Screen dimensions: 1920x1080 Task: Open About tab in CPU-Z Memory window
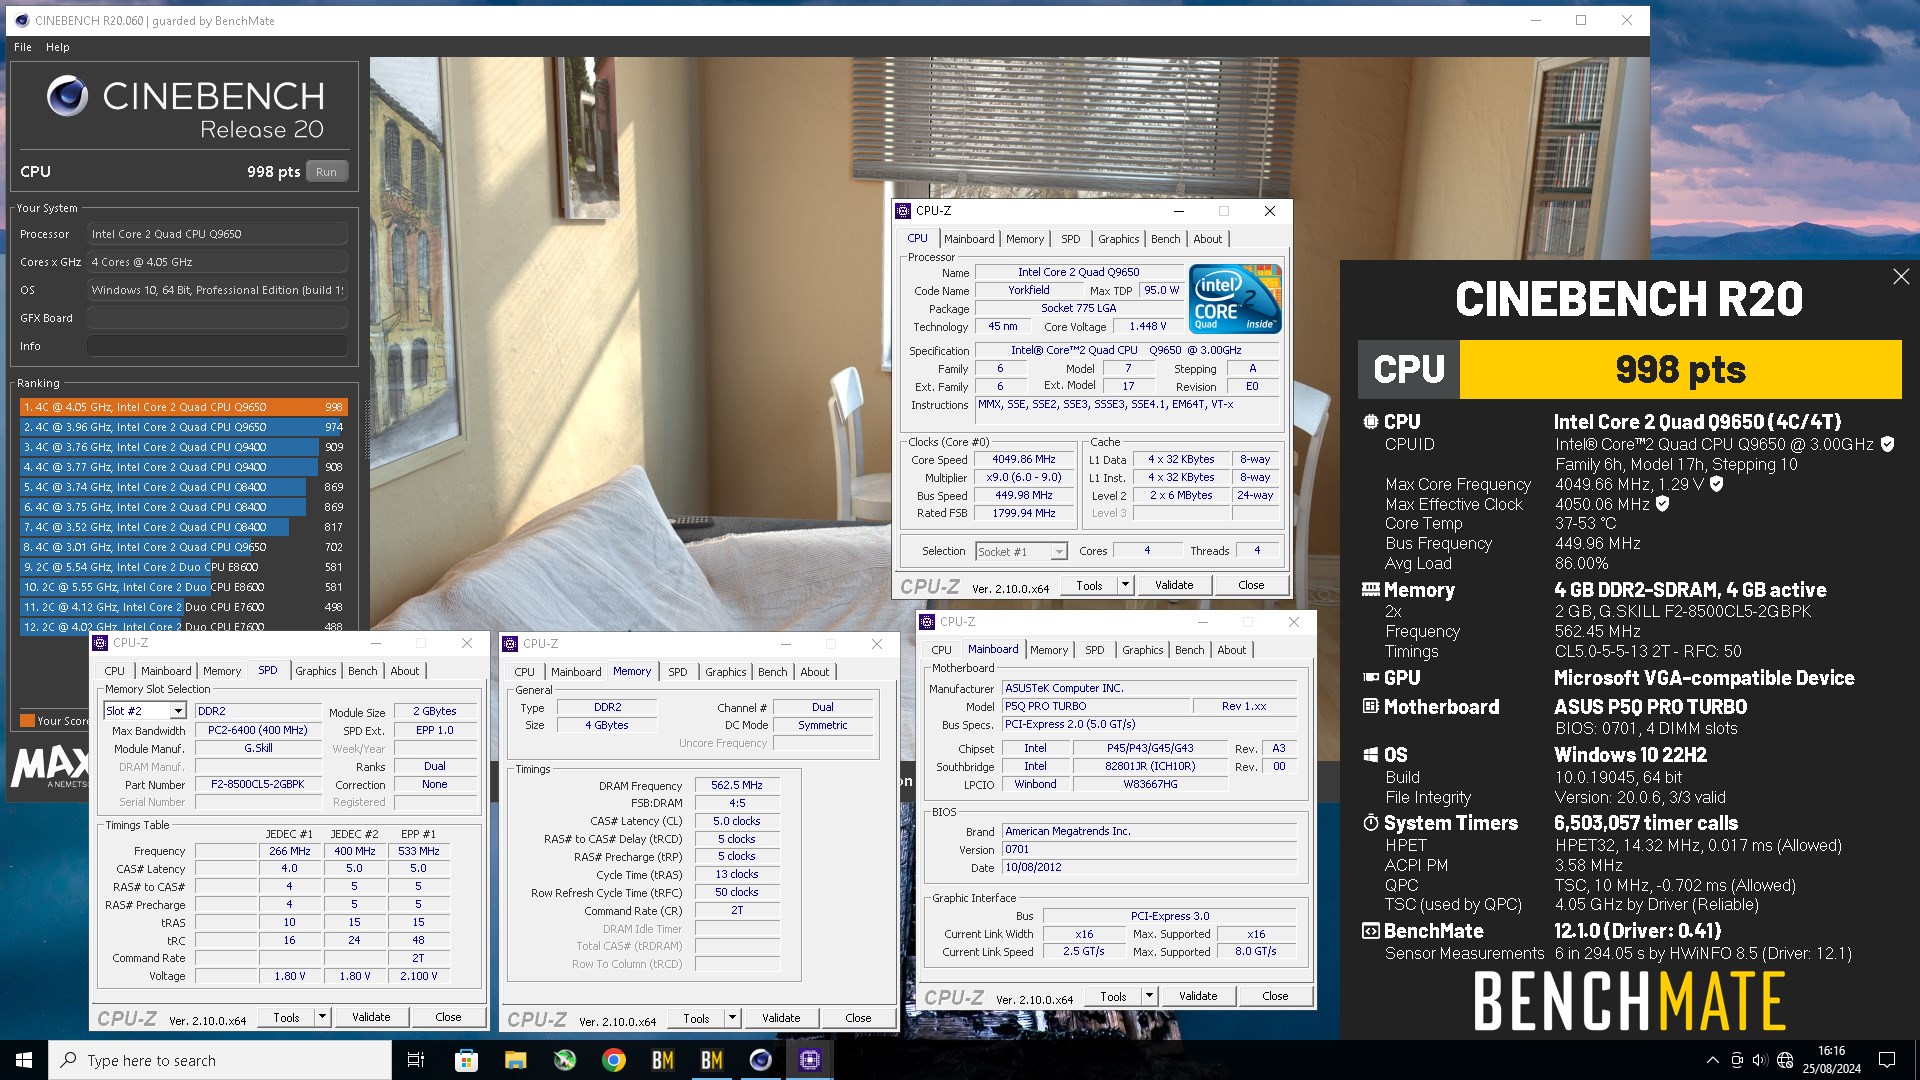pyautogui.click(x=815, y=672)
